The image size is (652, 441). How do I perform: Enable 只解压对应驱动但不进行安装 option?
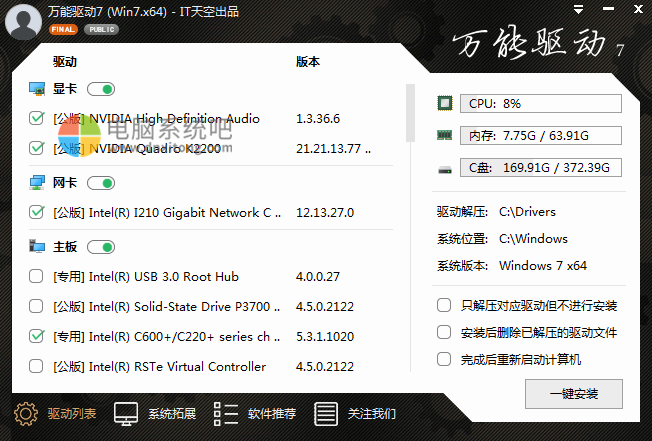[x=444, y=305]
